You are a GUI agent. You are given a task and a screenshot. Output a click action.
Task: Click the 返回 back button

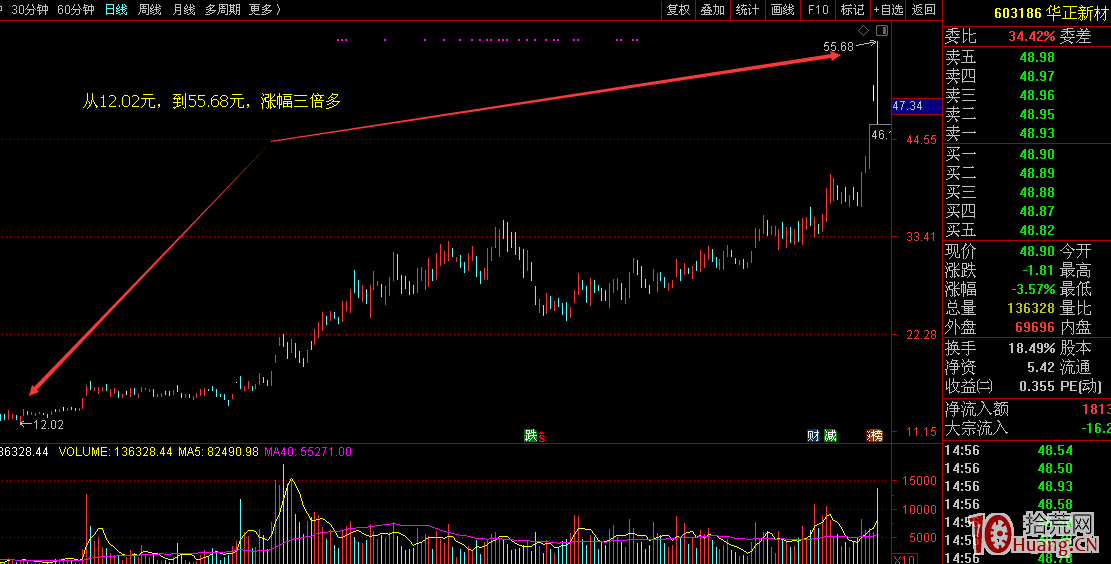pos(923,9)
